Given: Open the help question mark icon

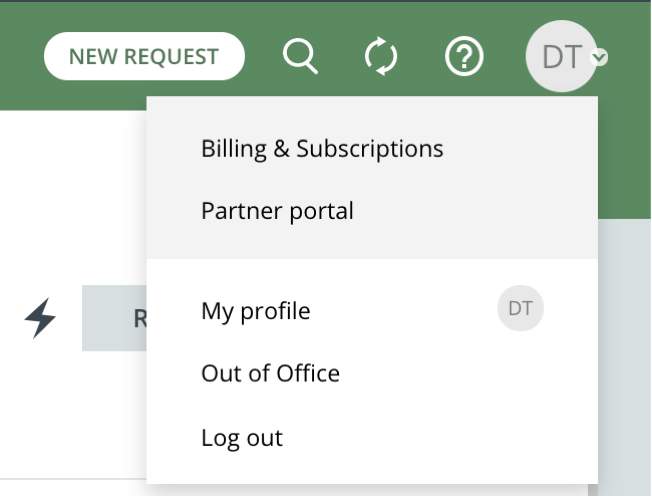Looking at the screenshot, I should [464, 57].
